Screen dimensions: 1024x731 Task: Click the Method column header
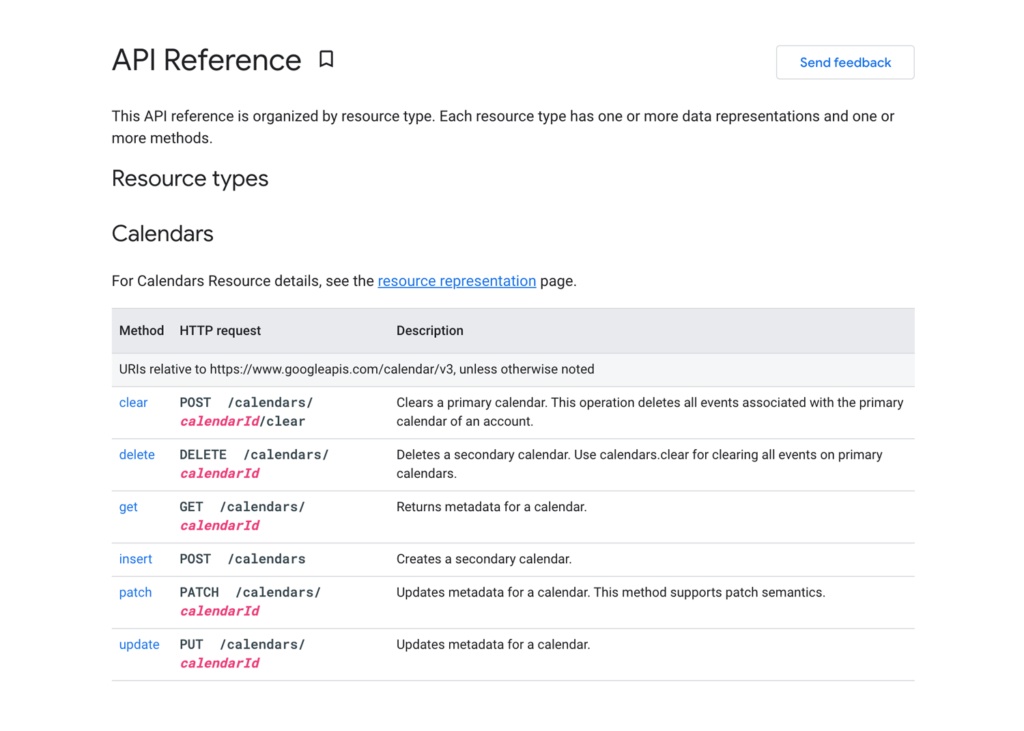(x=141, y=331)
